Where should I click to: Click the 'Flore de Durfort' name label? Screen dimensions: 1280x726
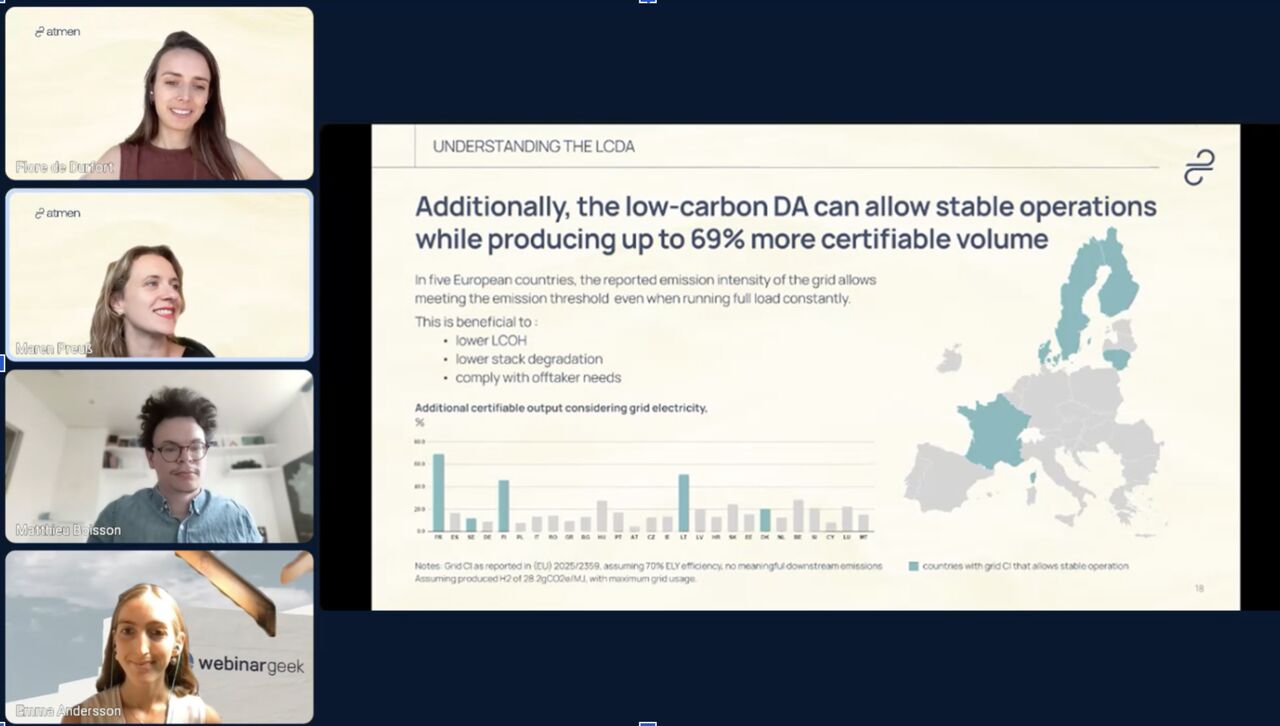coord(64,167)
